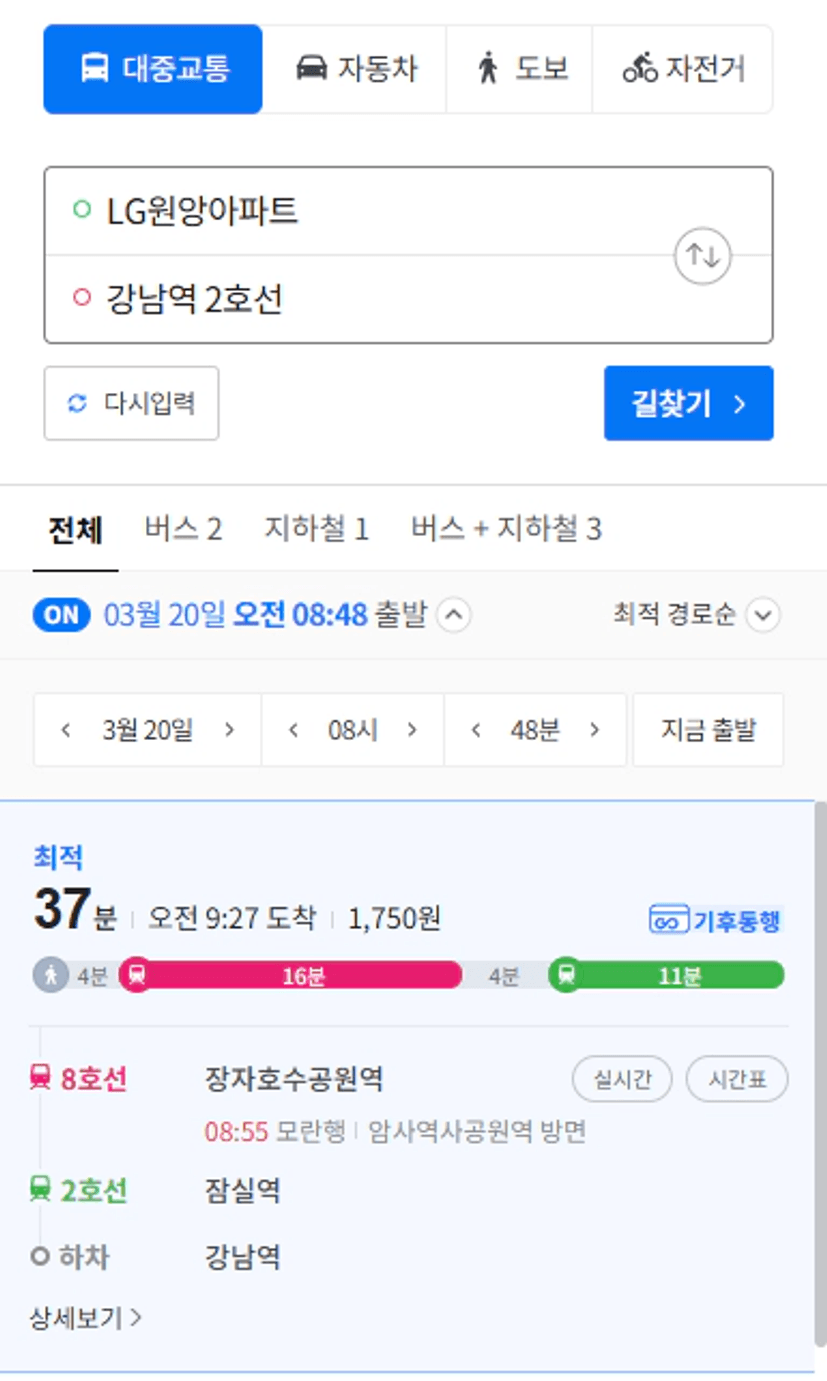Swap origin and destination with arrows icon
This screenshot has height=1381, width=827.
pos(703,256)
